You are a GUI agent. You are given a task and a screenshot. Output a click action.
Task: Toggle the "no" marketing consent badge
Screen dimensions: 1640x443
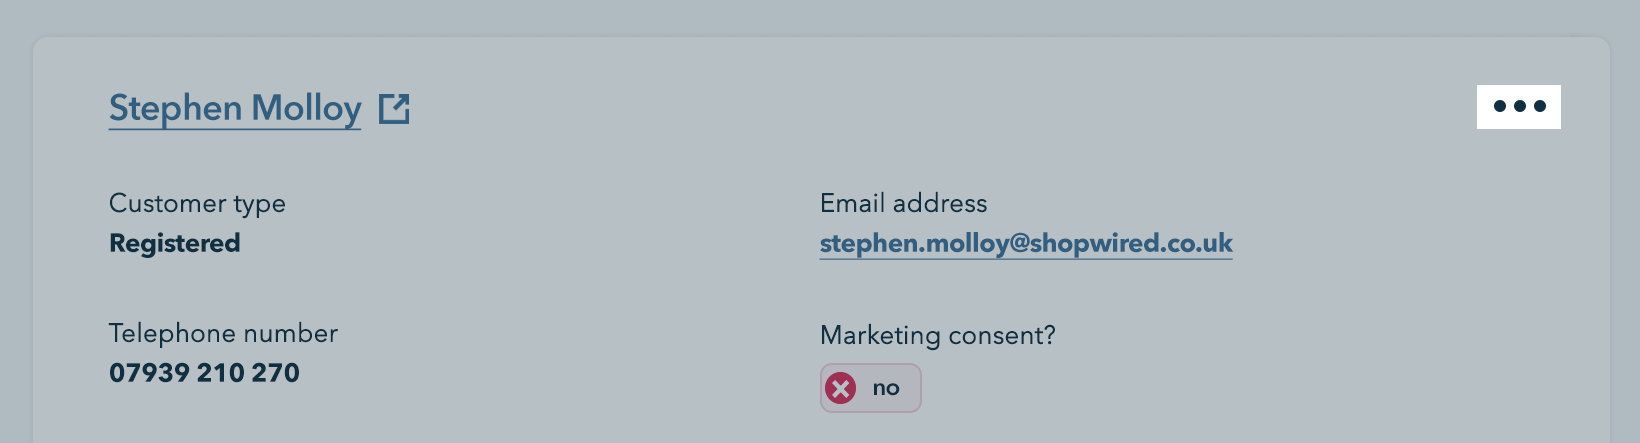[870, 388]
